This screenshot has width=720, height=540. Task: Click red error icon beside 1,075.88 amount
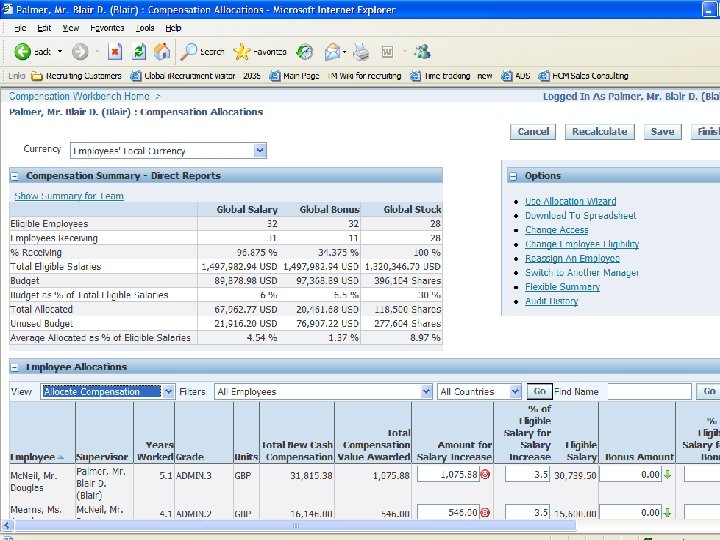[485, 474]
